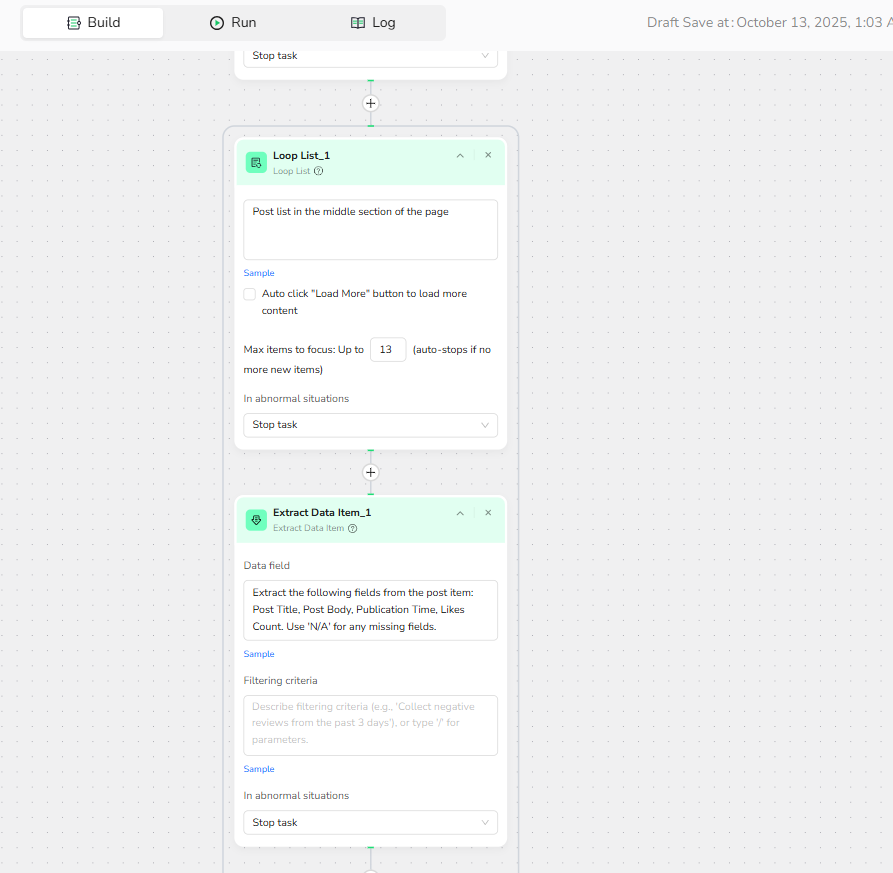Open Loop List abnormal situations dropdown

tap(370, 425)
